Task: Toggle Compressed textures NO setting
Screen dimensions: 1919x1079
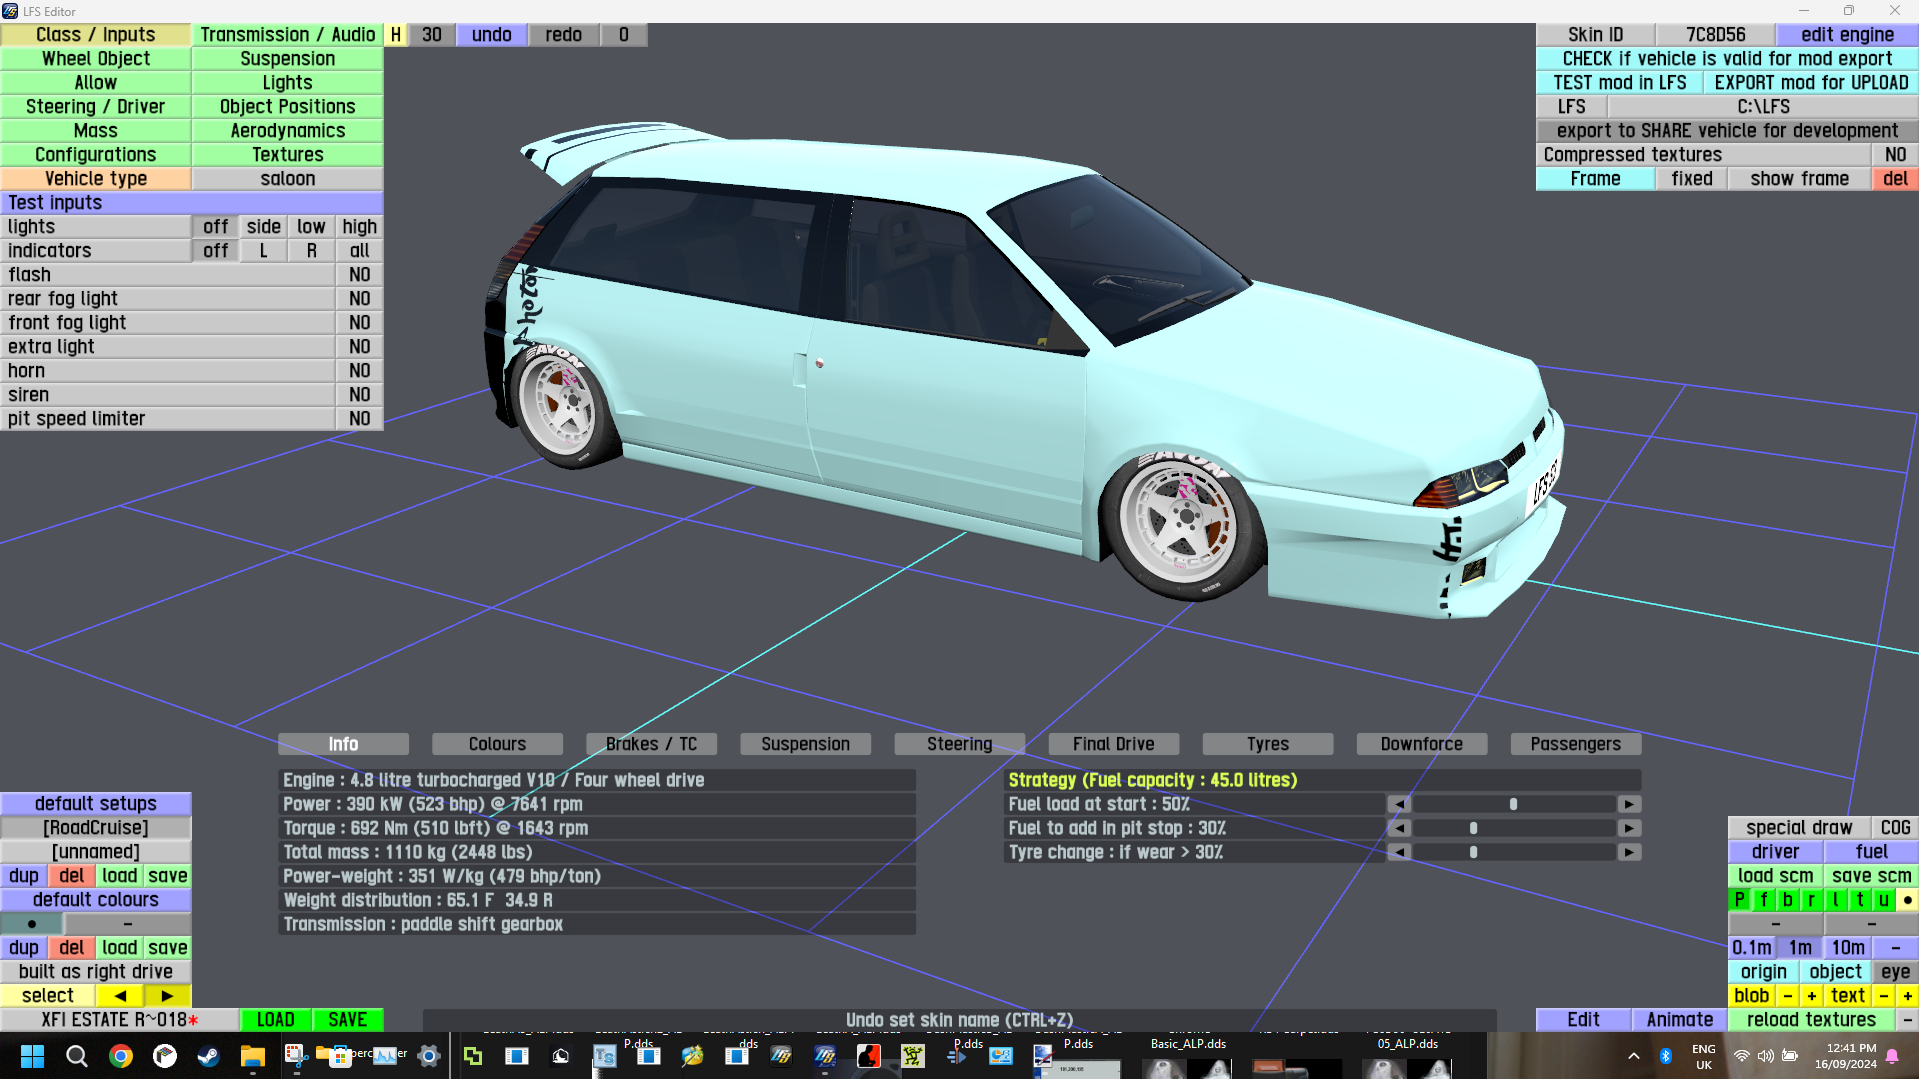Action: (1896, 155)
